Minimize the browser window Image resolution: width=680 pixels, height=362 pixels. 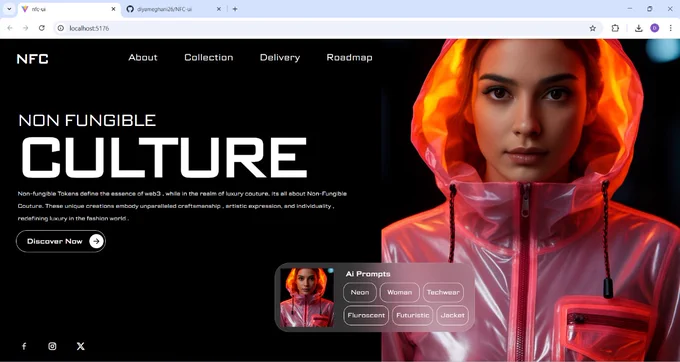coord(630,9)
